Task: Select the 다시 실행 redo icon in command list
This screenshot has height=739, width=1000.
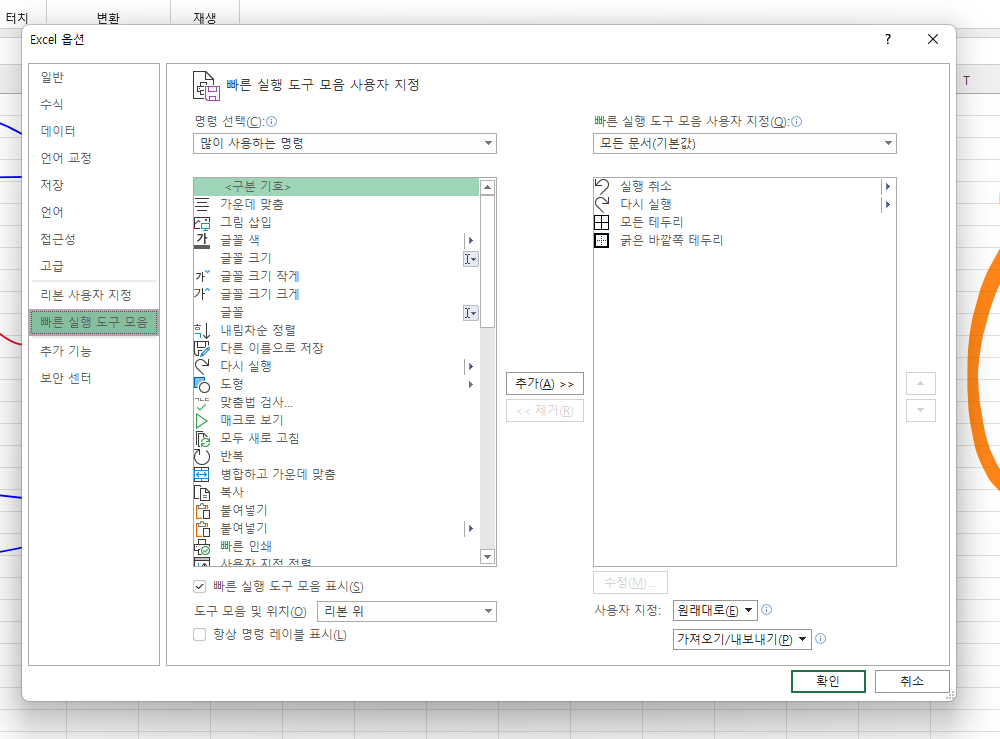Action: click(x=202, y=366)
